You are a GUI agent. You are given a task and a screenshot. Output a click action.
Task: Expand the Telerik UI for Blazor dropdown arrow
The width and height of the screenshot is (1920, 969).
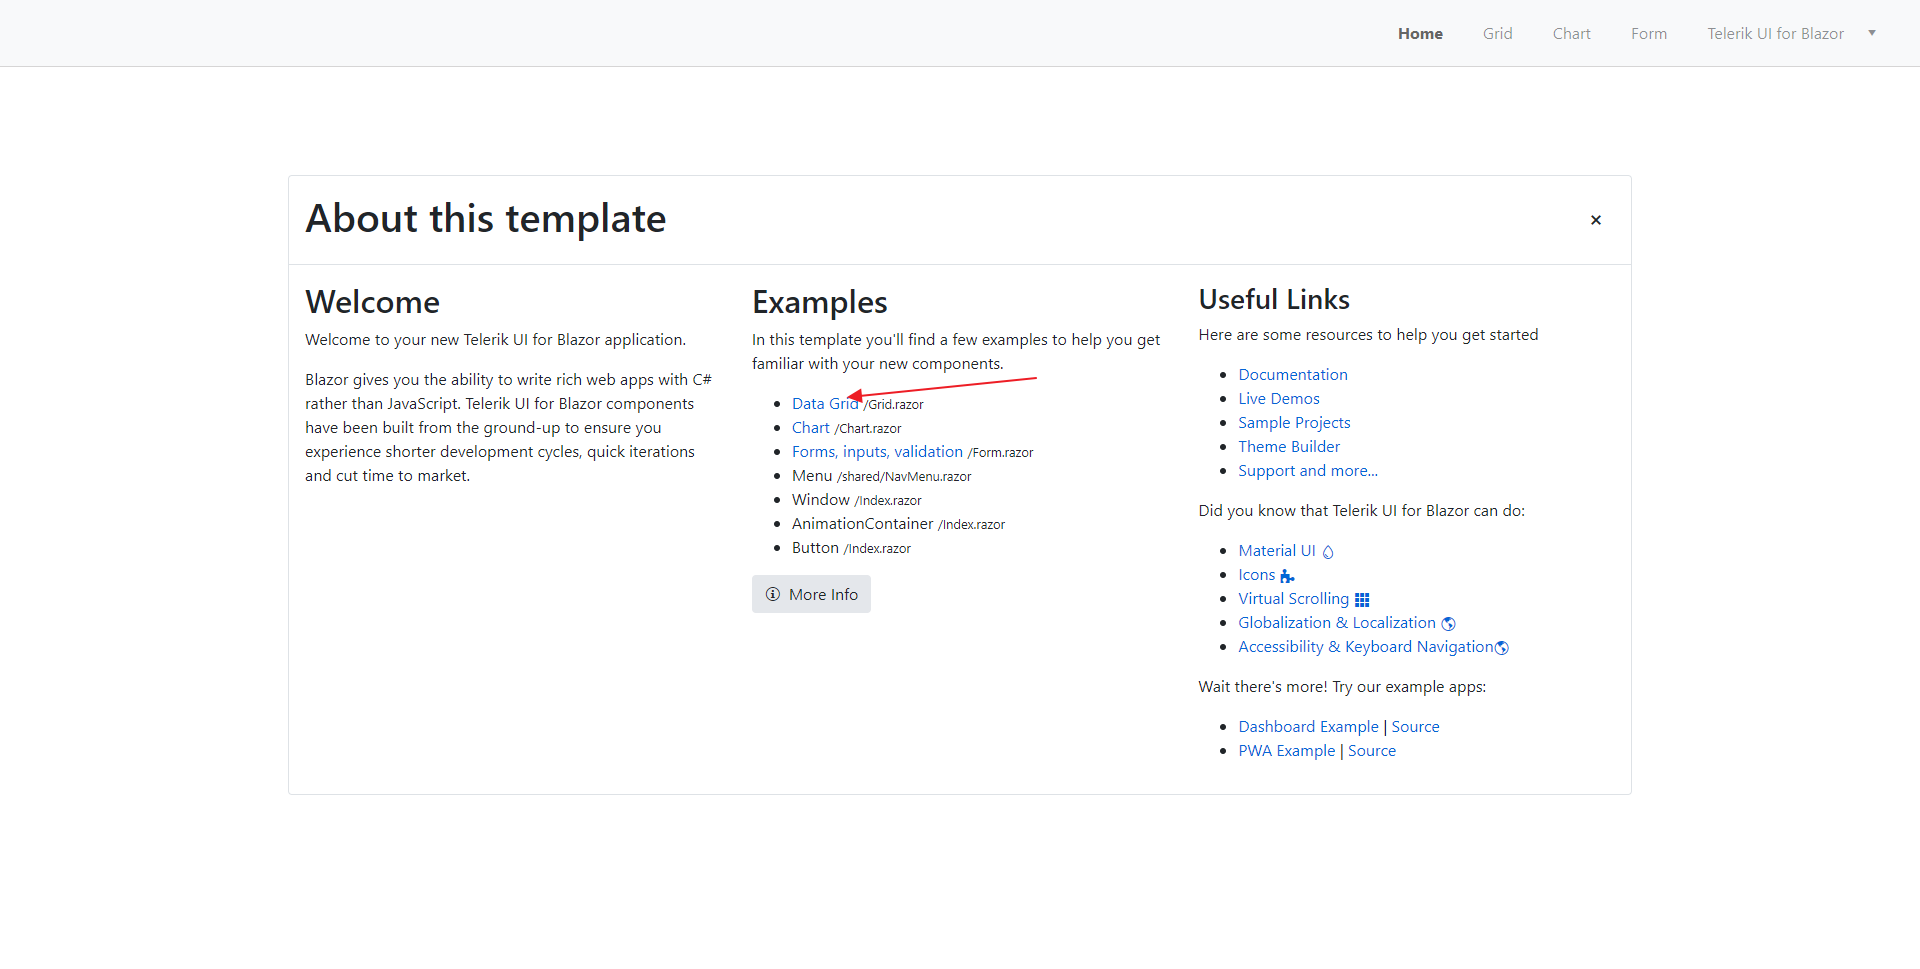1872,33
